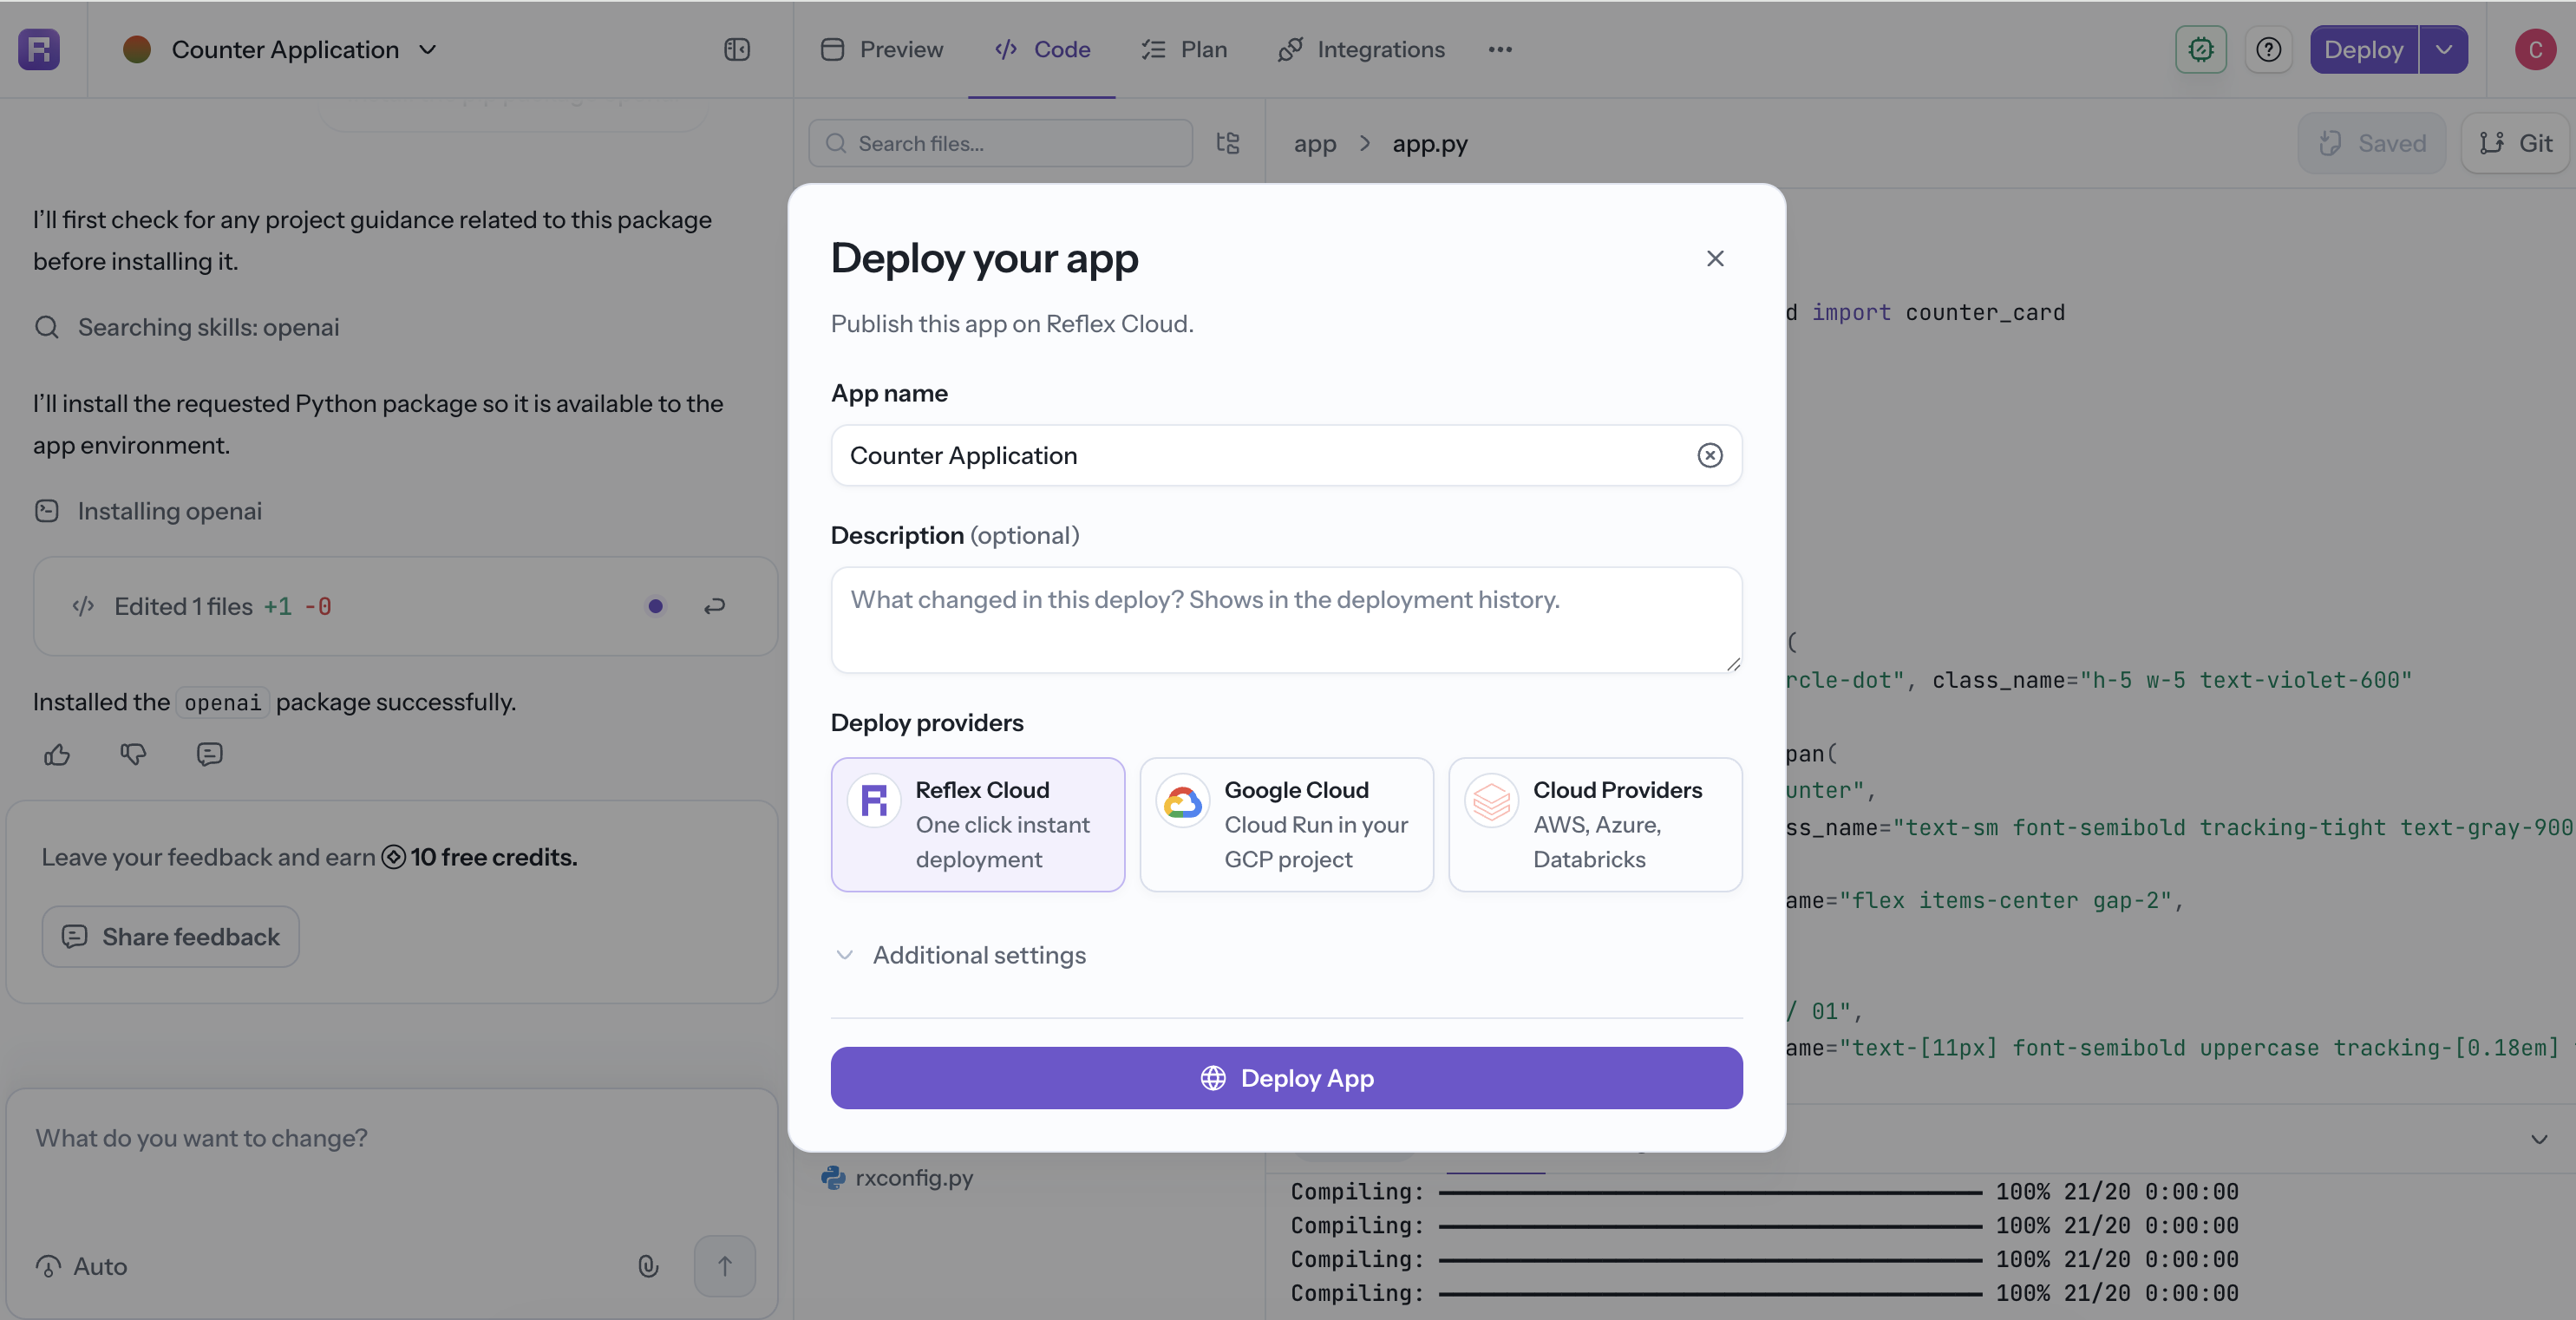Clear the App name field
This screenshot has width=2576, height=1320.
1710,455
